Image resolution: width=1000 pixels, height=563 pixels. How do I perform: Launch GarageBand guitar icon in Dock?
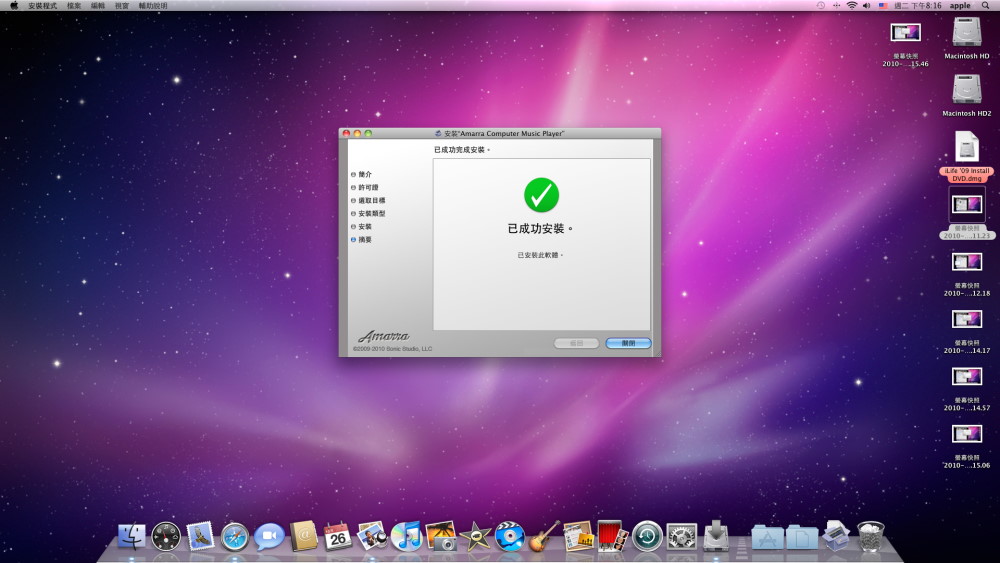544,536
